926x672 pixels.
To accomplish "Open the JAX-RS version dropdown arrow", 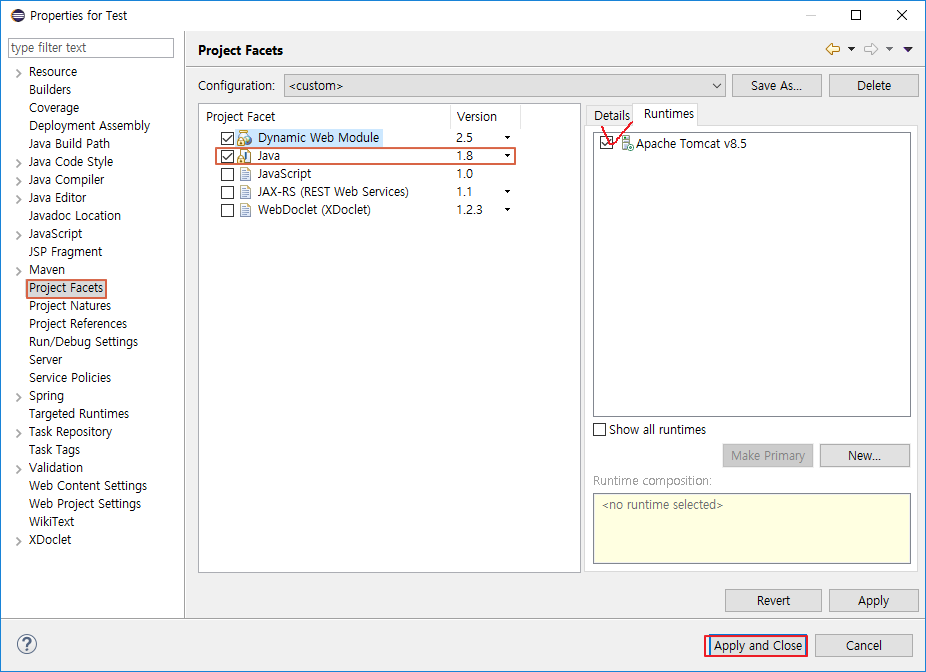I will tap(507, 192).
